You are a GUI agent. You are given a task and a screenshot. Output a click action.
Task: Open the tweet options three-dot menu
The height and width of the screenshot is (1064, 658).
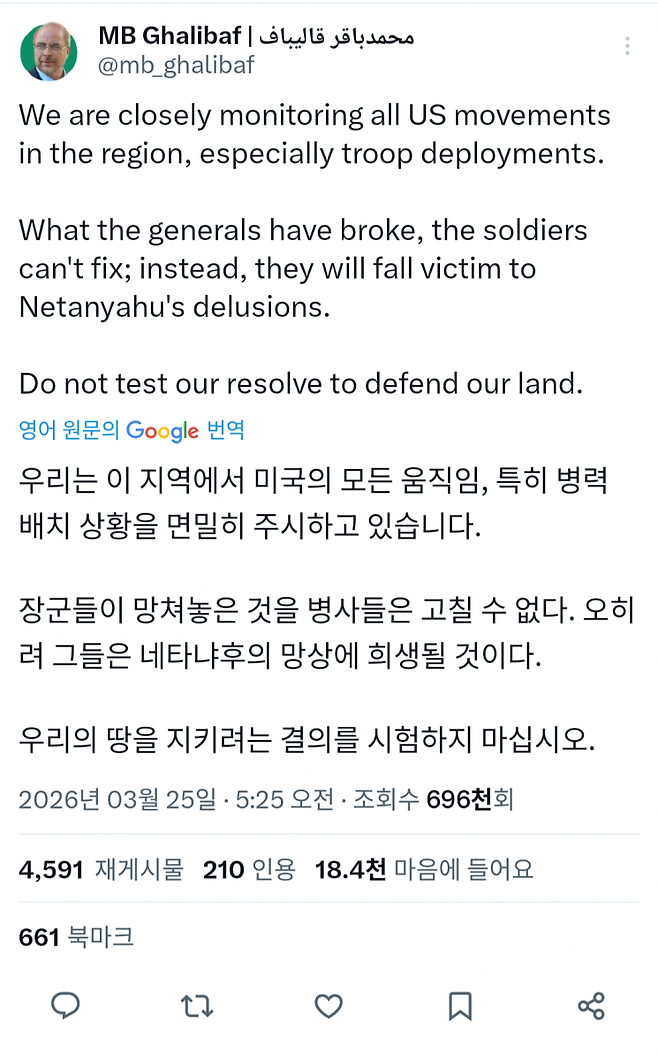click(x=627, y=46)
